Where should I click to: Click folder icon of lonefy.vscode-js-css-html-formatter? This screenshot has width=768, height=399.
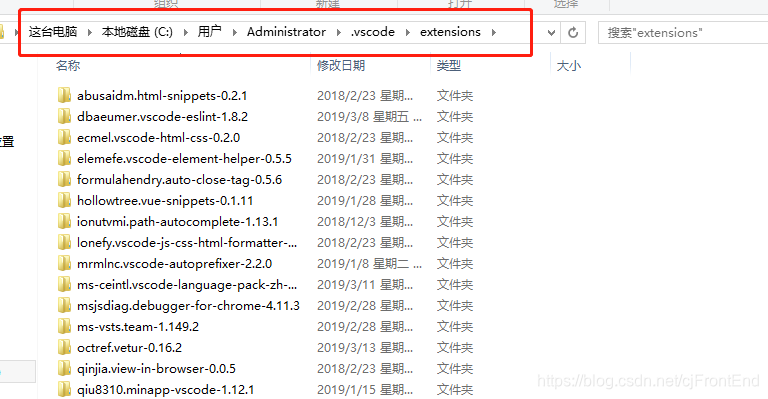64,242
